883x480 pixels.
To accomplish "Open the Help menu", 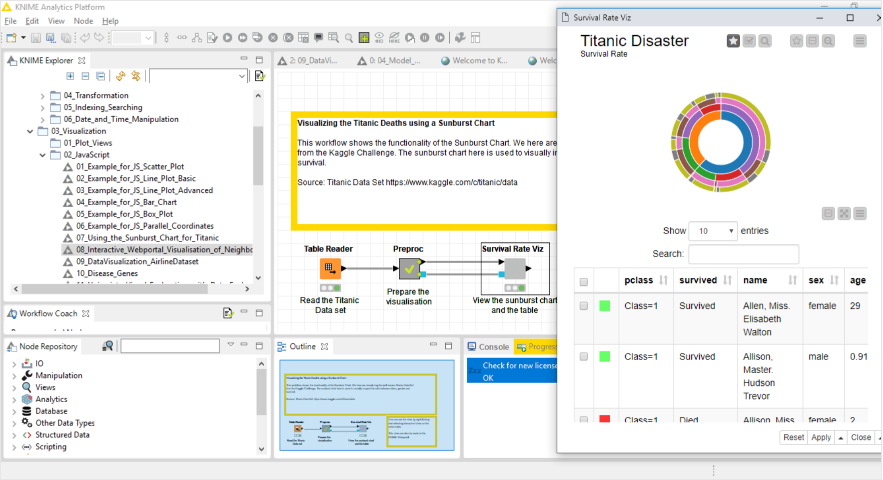I will pyautogui.click(x=110, y=21).
